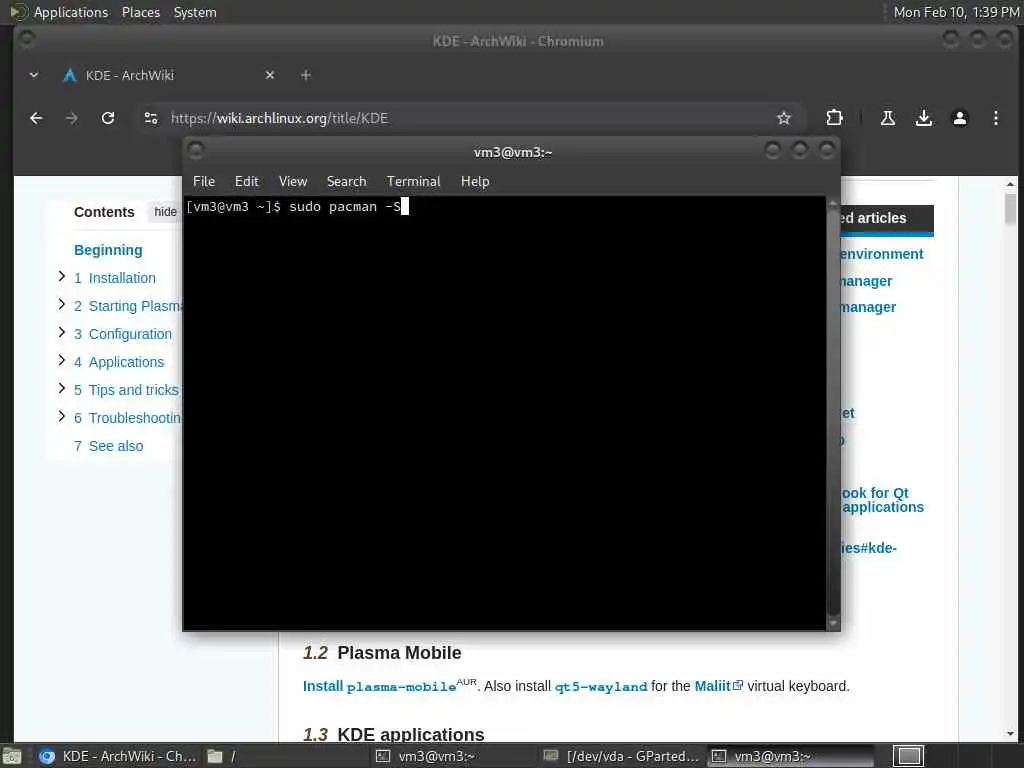Open Chrome Labs flask icon

tap(888, 118)
